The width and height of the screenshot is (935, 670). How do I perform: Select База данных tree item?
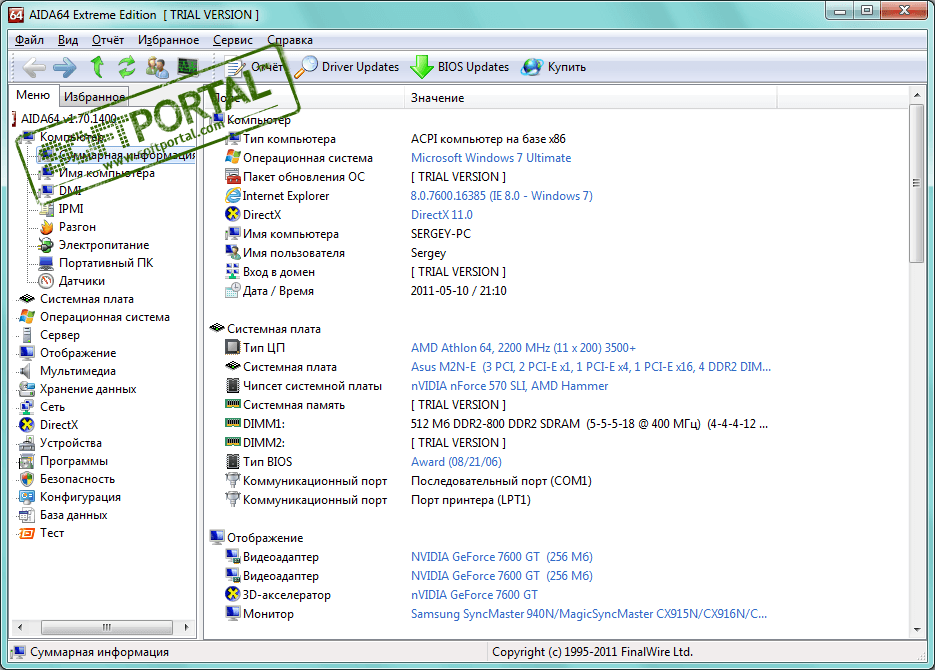click(73, 514)
